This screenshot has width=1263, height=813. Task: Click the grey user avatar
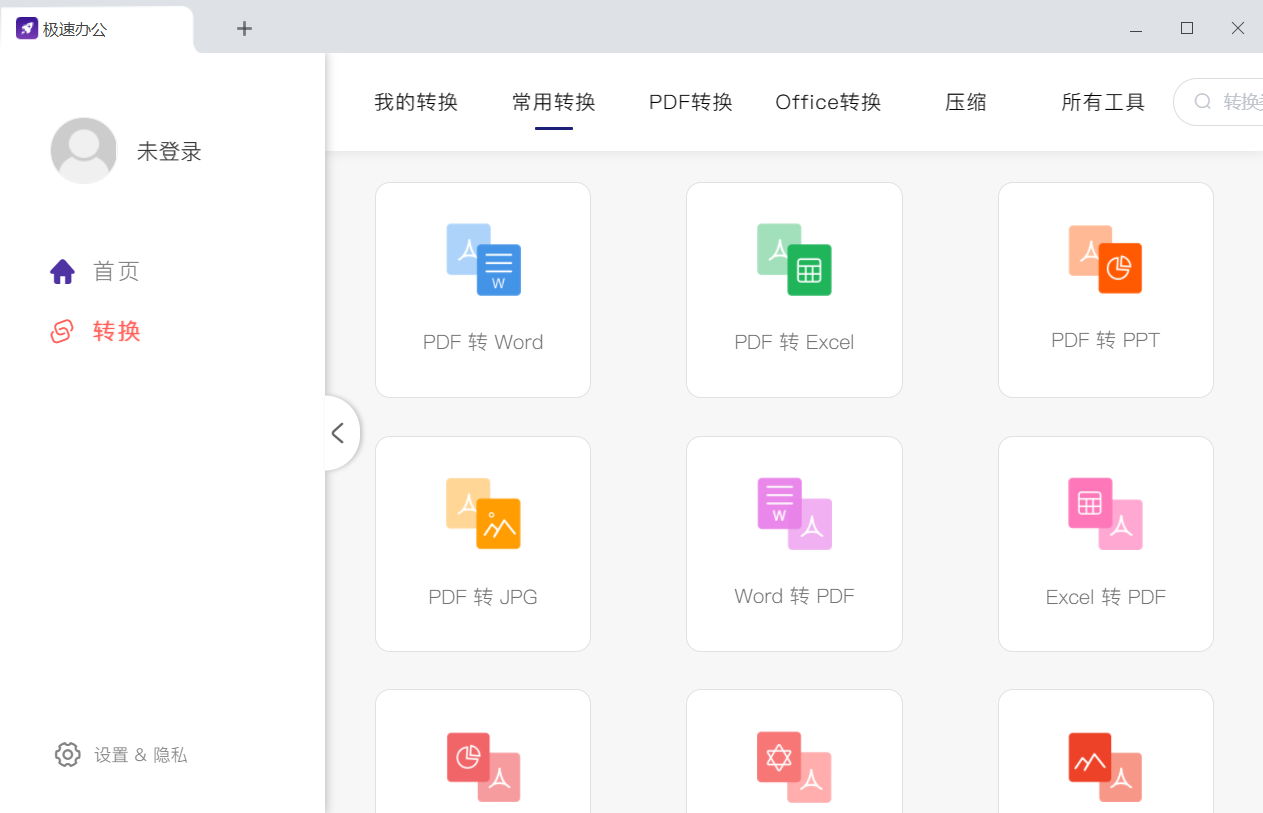84,151
